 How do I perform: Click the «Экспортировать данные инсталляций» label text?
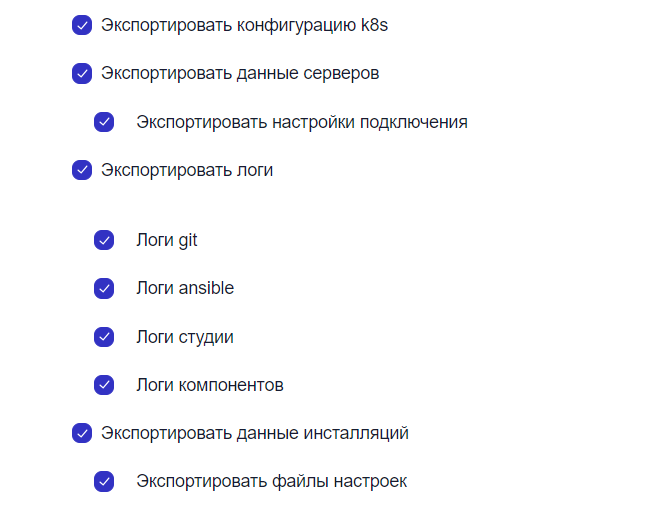click(254, 433)
